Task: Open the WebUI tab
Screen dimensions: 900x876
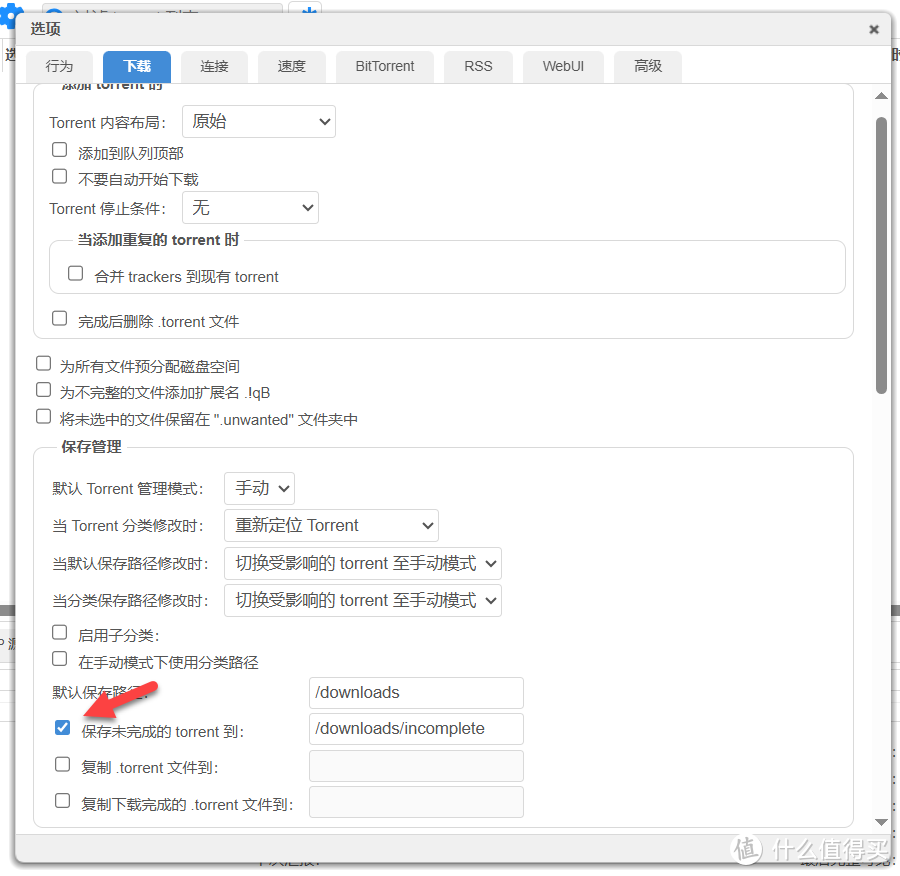Action: click(563, 67)
